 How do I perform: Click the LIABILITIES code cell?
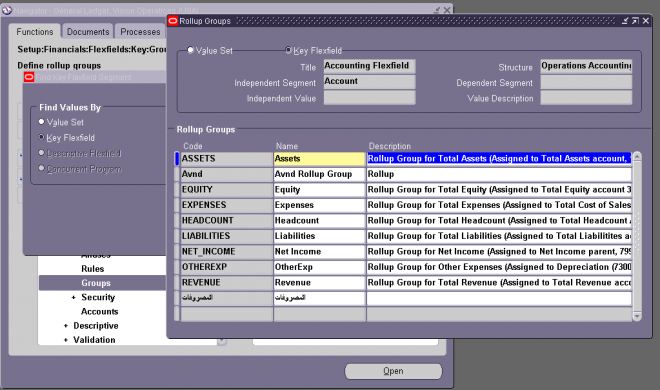point(226,236)
